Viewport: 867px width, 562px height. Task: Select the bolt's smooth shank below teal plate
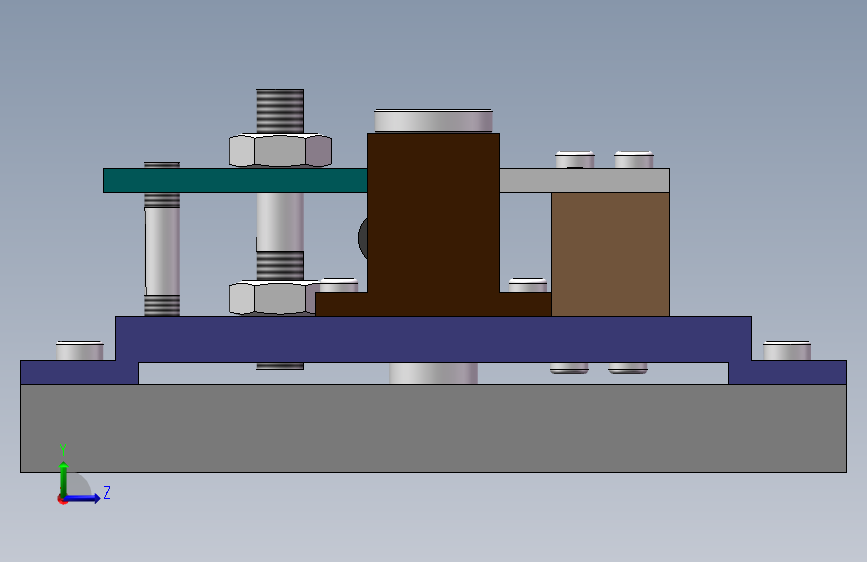[280, 222]
